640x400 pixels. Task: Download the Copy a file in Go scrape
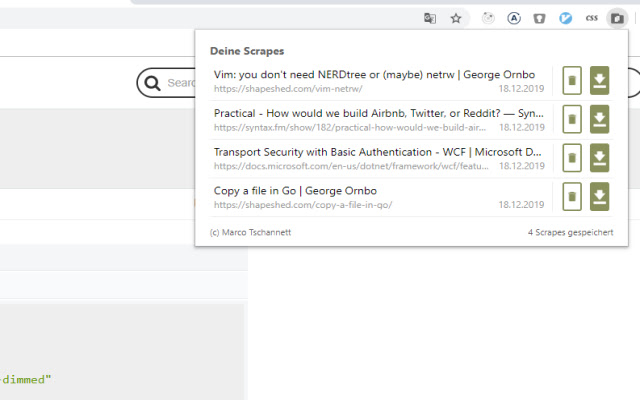(x=599, y=196)
